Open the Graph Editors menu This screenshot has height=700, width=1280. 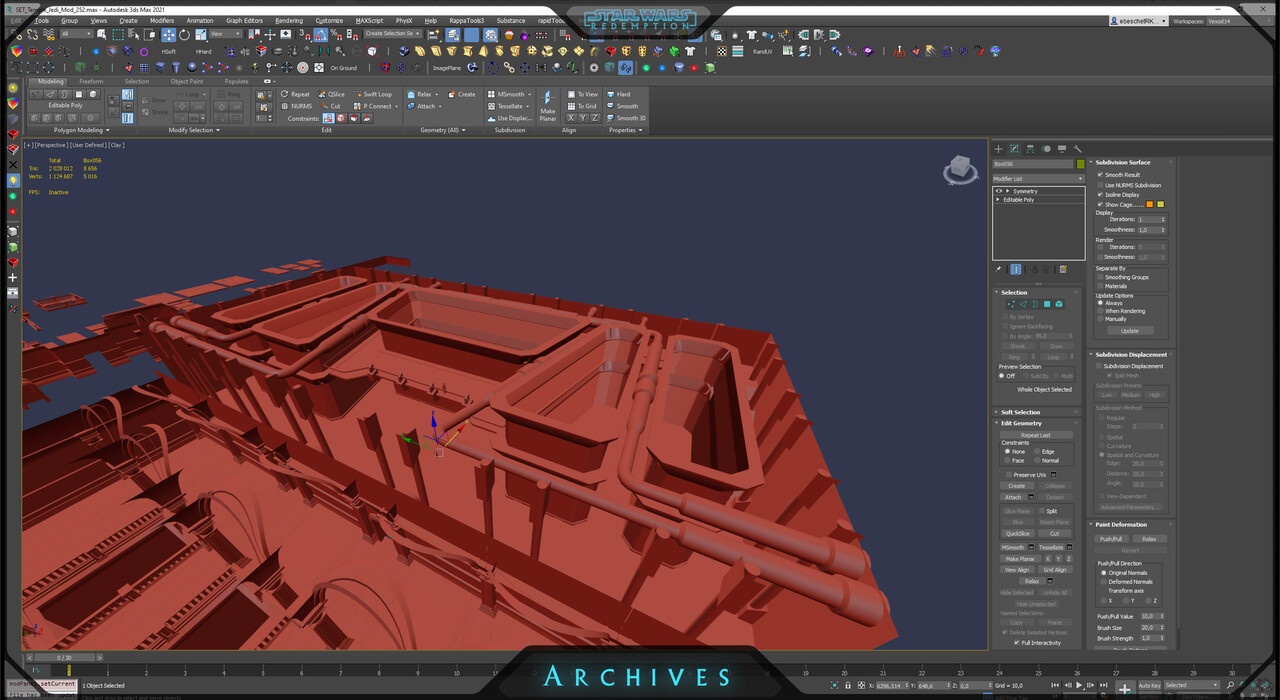point(244,20)
